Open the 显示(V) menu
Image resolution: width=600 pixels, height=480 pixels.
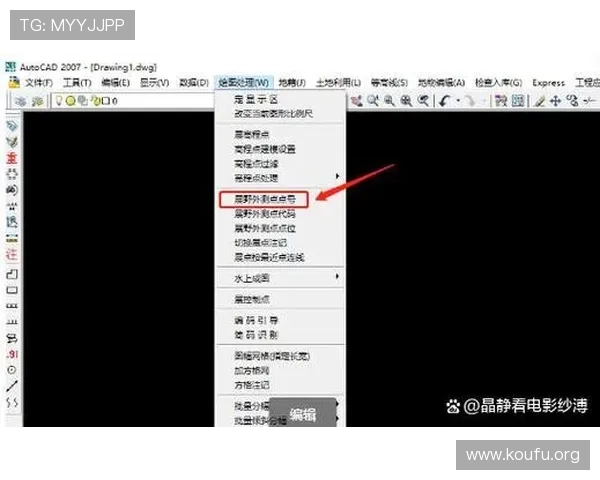point(155,82)
